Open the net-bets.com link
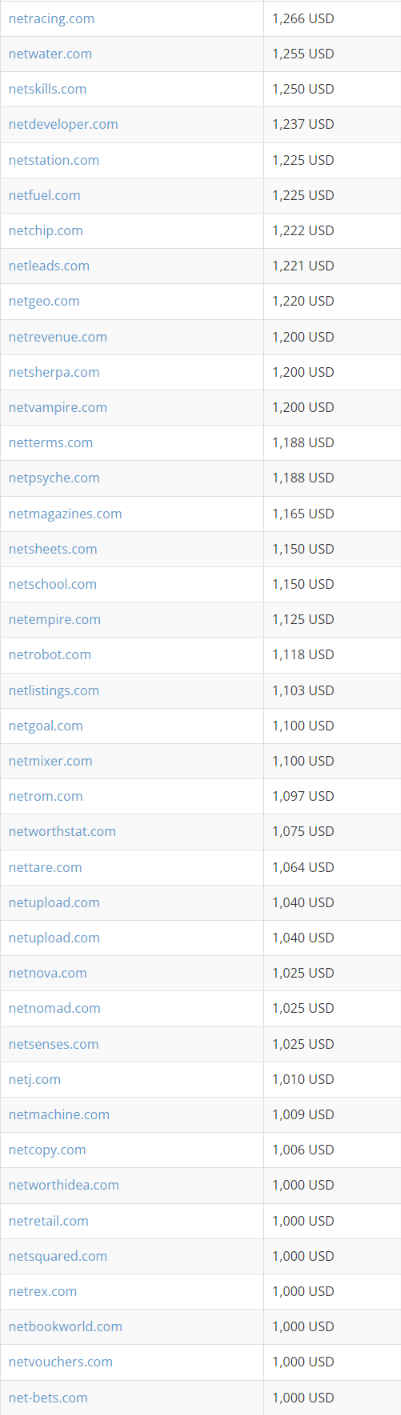The height and width of the screenshot is (1415, 401). [x=48, y=1397]
